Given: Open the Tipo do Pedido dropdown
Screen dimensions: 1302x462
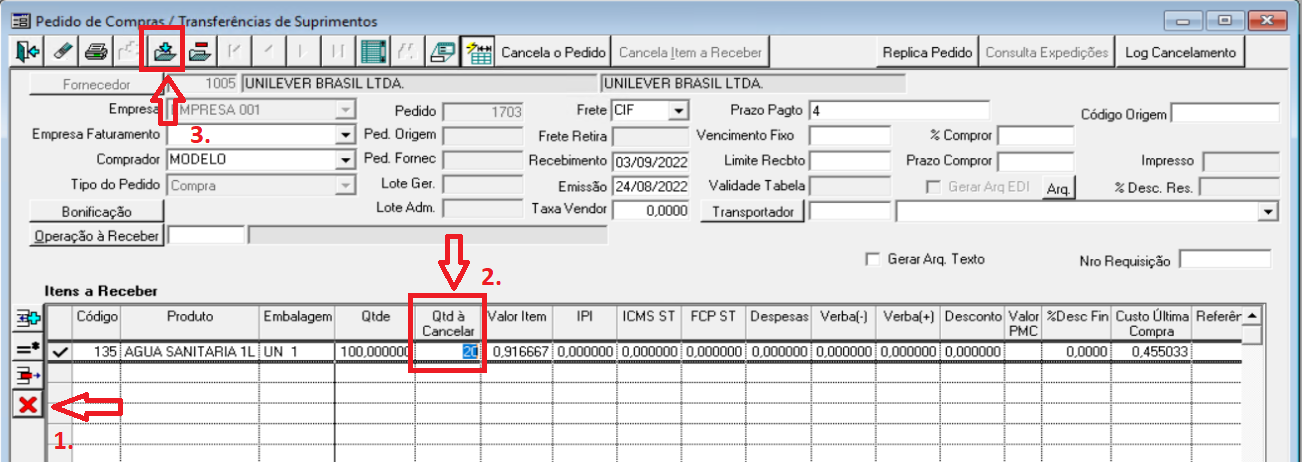Looking at the screenshot, I should pyautogui.click(x=346, y=186).
